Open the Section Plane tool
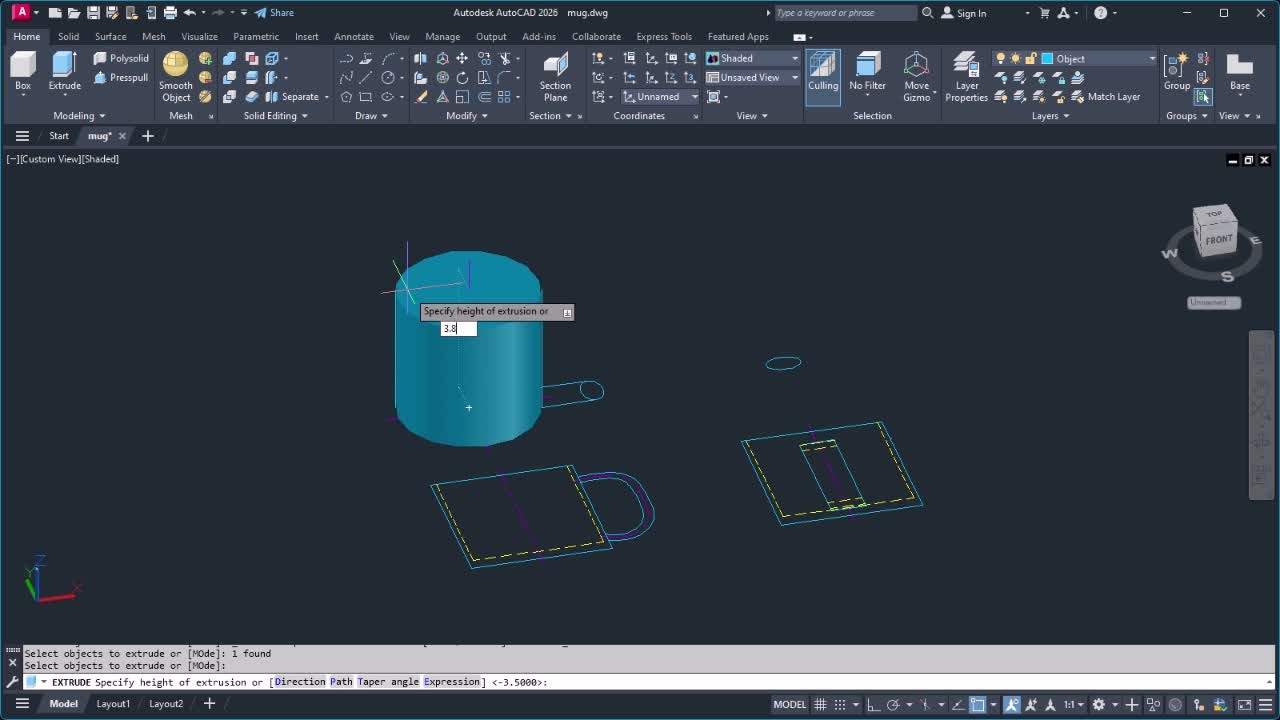1280x720 pixels. point(555,70)
